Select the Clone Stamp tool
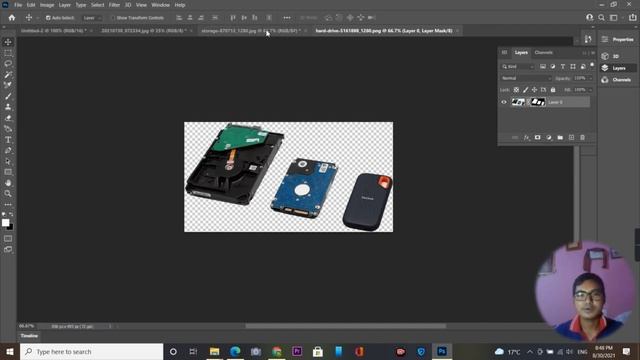Viewport: 640px width, 360px height. pos(8,107)
